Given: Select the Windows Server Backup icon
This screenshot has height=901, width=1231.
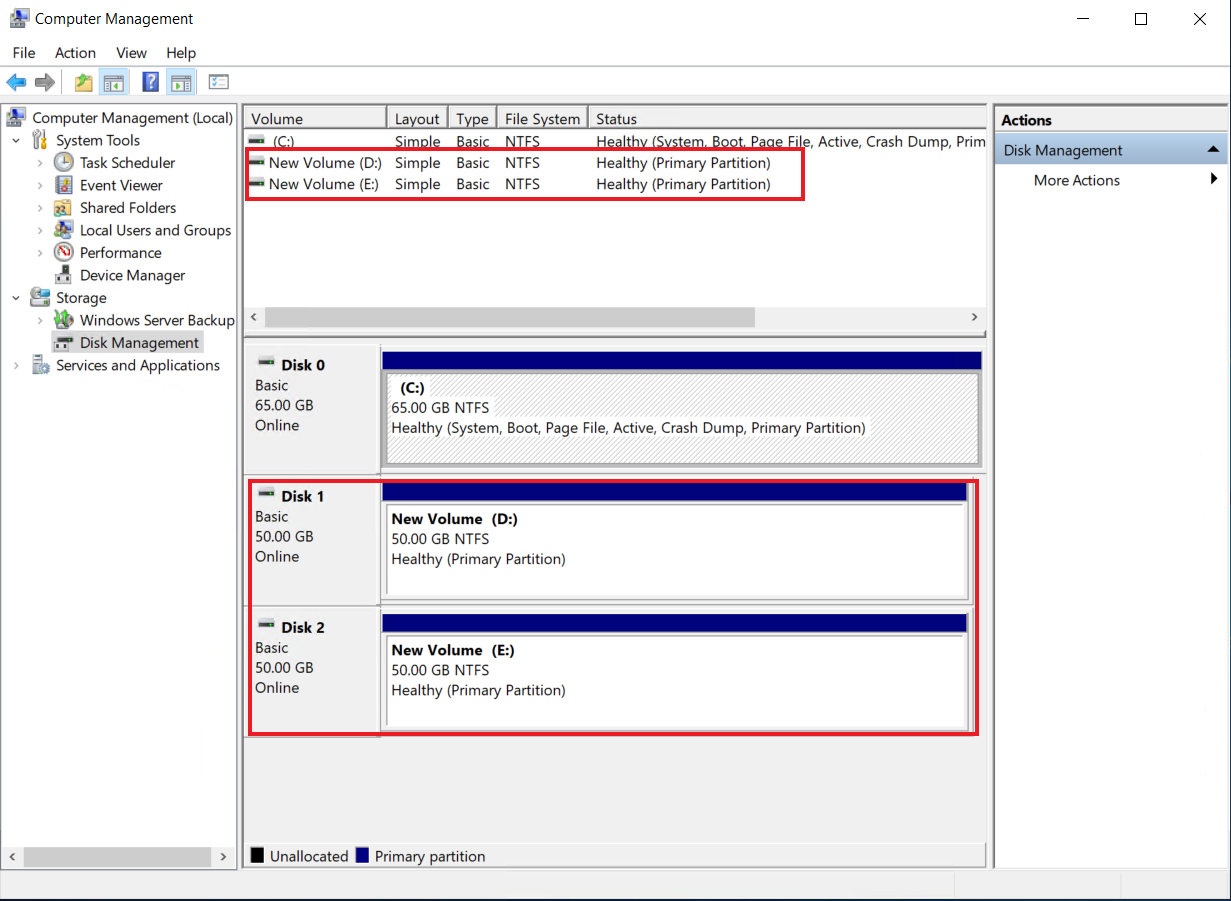Looking at the screenshot, I should 62,320.
